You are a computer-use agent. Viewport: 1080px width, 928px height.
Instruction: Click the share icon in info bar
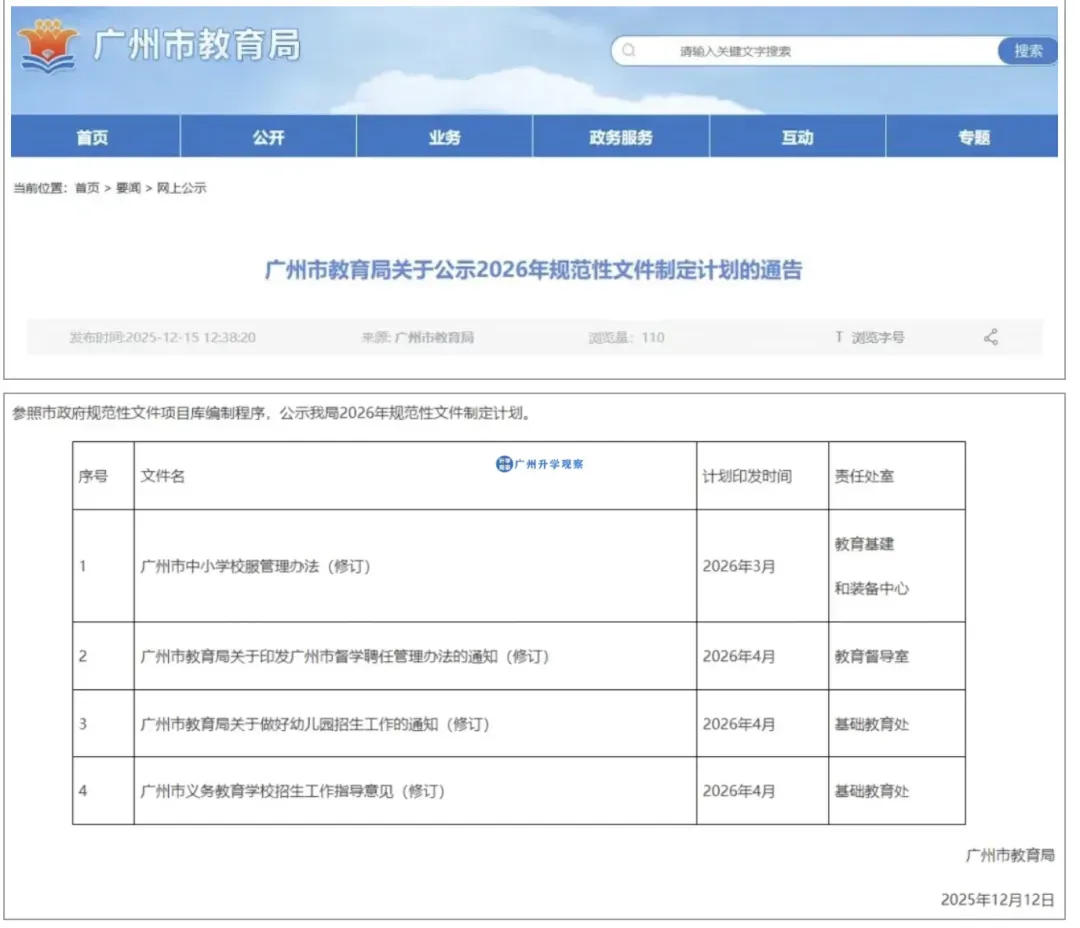tap(990, 338)
